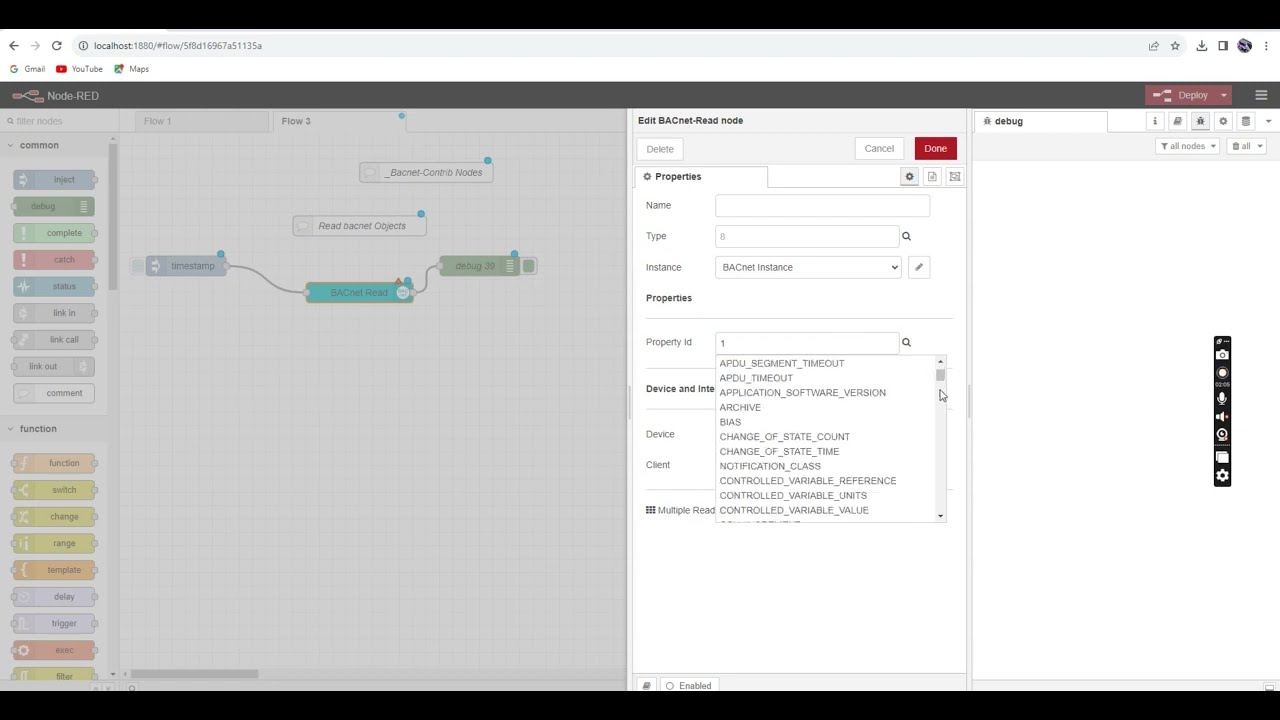Image resolution: width=1280 pixels, height=720 pixels.
Task: Open the debug messages bug icon
Action: coord(1200,121)
